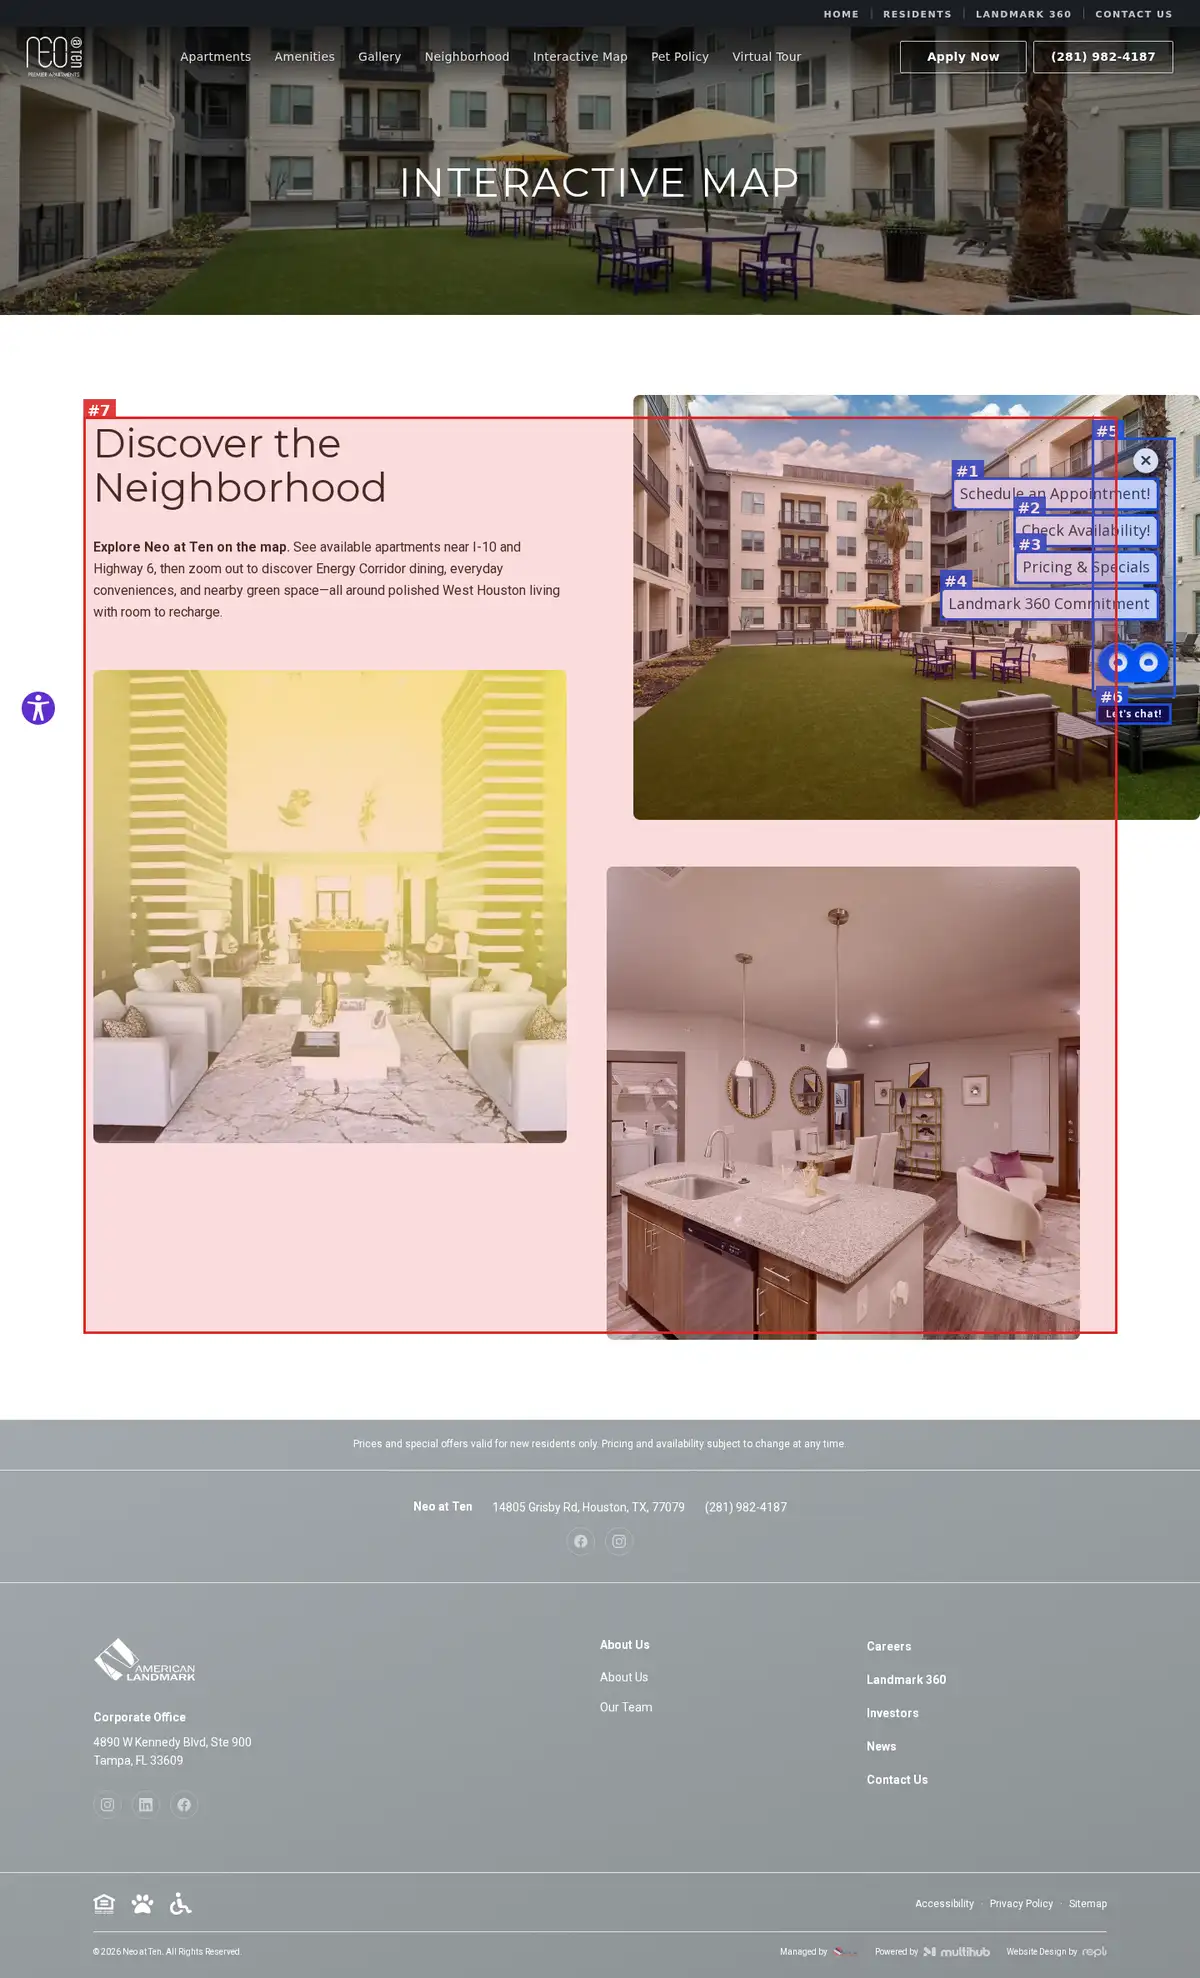Click Check Availability! in chat popup
This screenshot has height=1978, width=1200.
click(x=1086, y=530)
